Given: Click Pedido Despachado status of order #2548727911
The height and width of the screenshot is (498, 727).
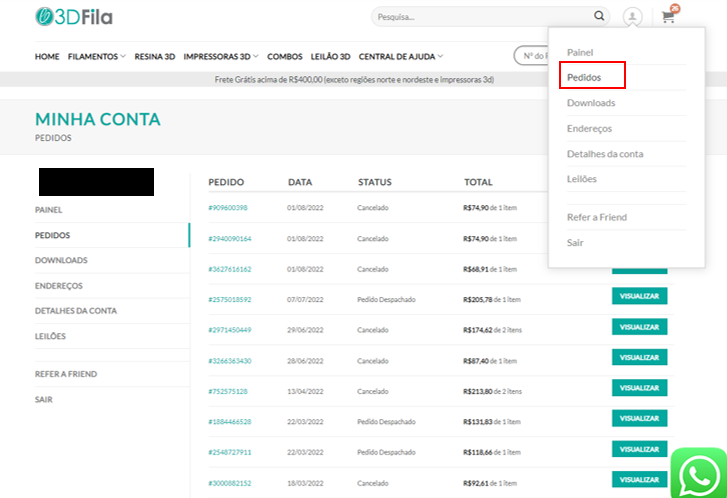Looking at the screenshot, I should 386,453.
